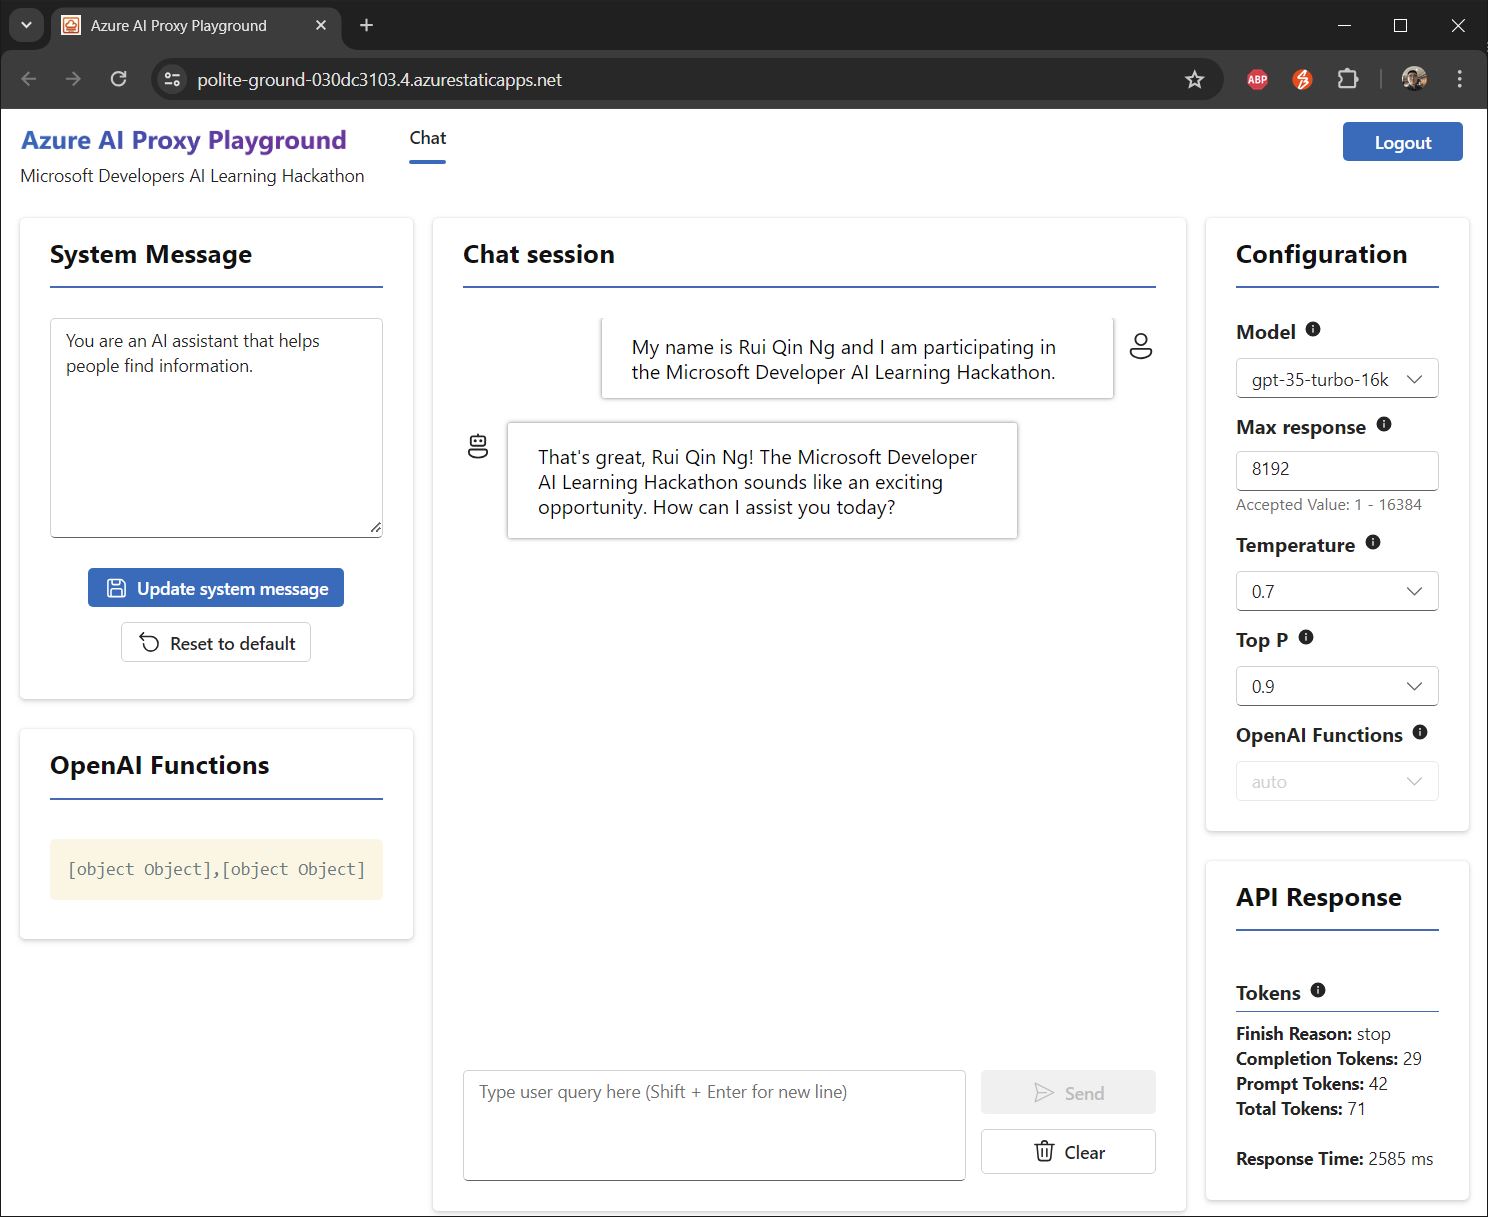Log out using the Logout button

1402,142
